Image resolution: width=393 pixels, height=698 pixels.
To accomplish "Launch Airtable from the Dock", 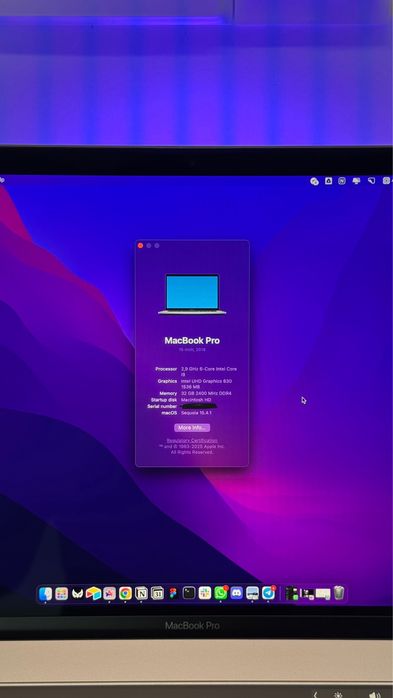I will (x=93, y=593).
